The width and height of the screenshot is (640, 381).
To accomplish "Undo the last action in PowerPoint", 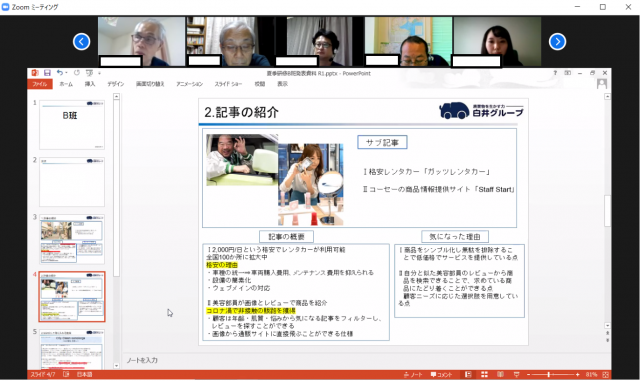I will point(60,73).
